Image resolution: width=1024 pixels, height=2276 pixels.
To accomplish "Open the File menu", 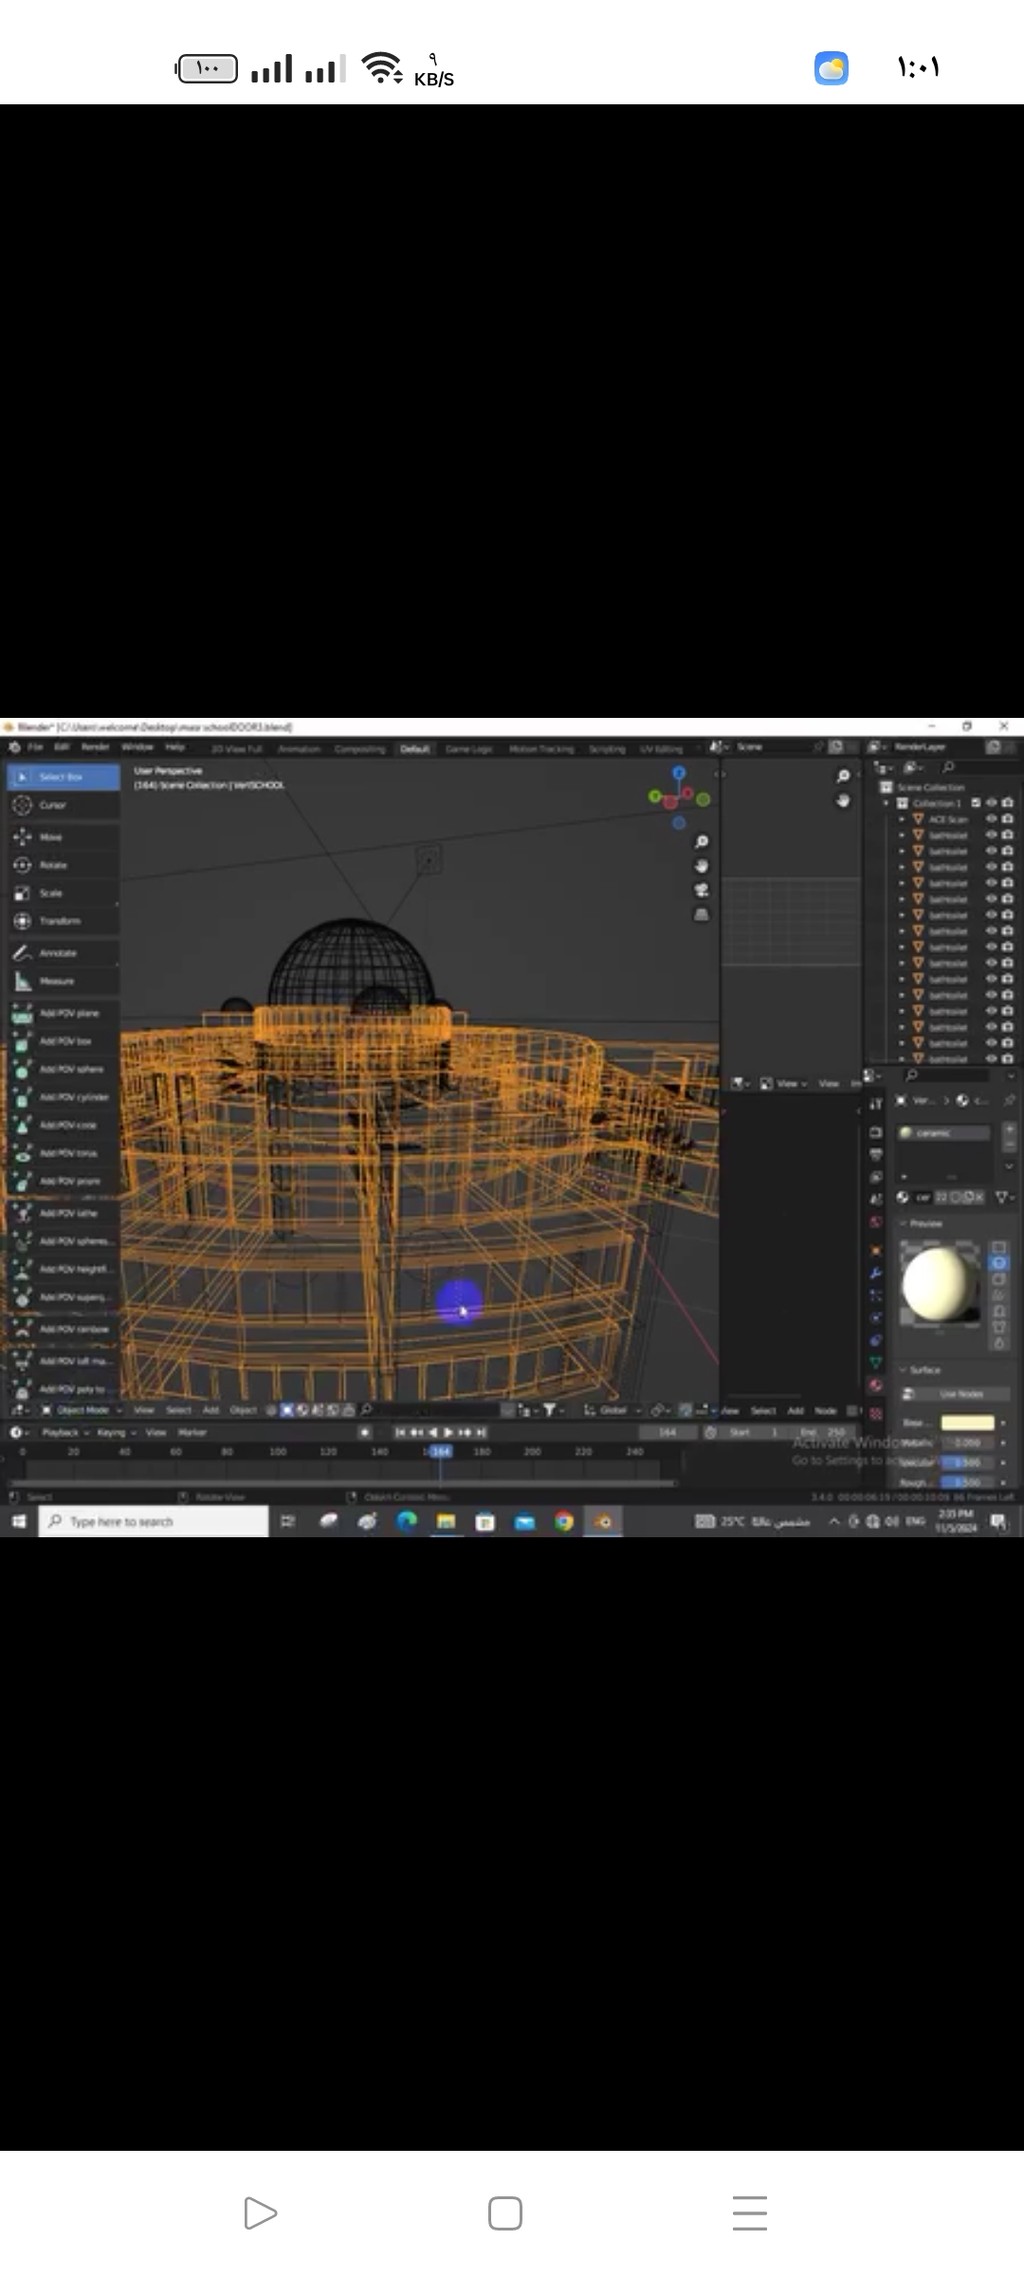I will click(35, 747).
